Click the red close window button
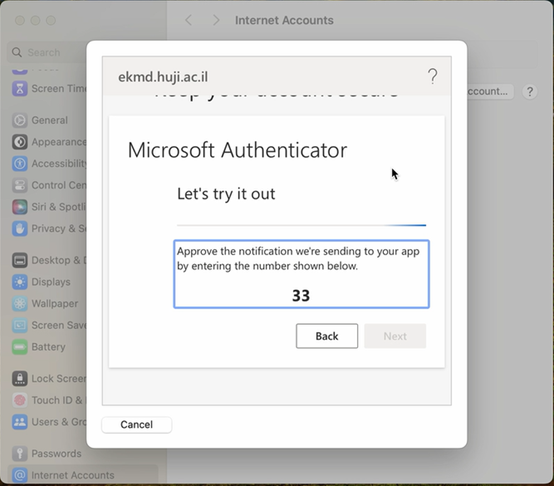This screenshot has width=554, height=486. [20, 20]
